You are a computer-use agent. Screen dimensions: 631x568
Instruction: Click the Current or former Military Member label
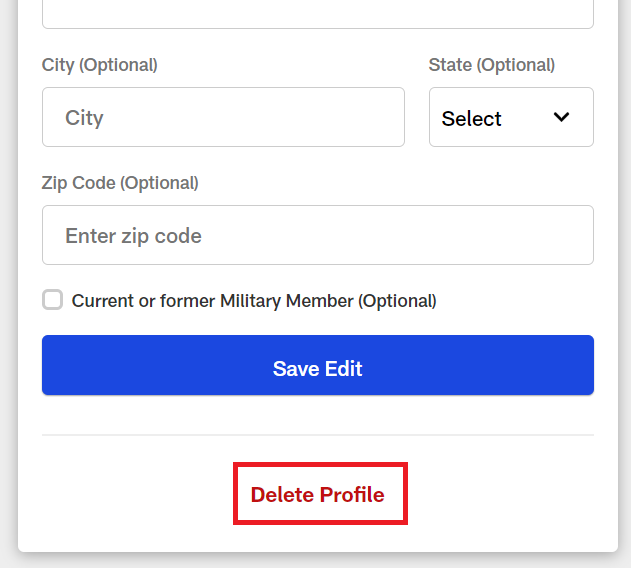click(x=213, y=301)
